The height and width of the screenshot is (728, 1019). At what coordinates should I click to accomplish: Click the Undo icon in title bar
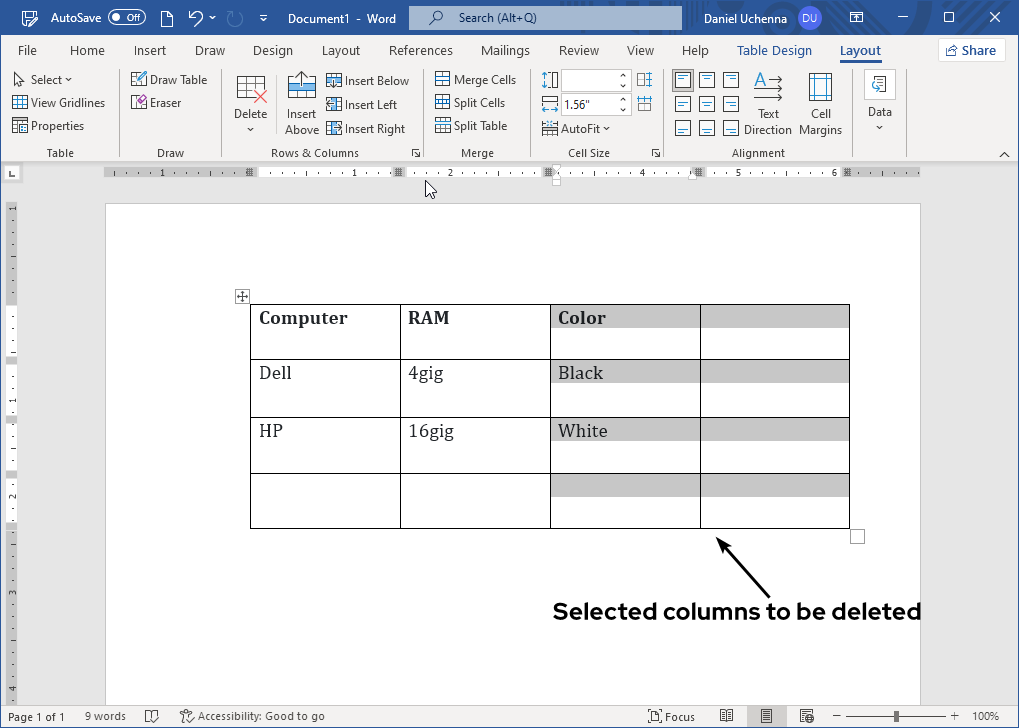tap(196, 18)
